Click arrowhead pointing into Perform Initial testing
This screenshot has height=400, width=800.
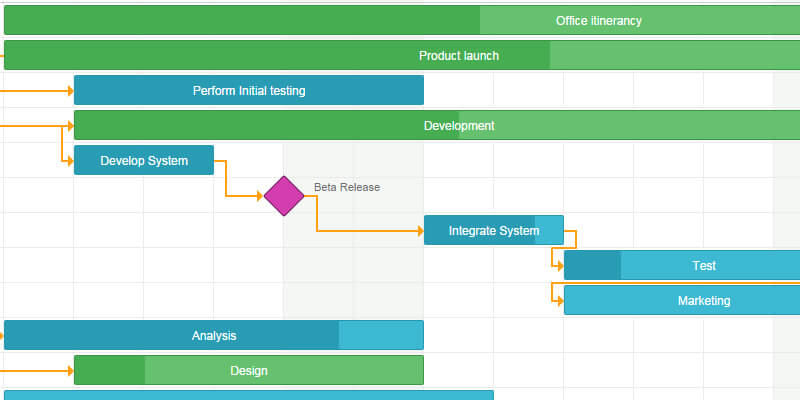[x=70, y=91]
